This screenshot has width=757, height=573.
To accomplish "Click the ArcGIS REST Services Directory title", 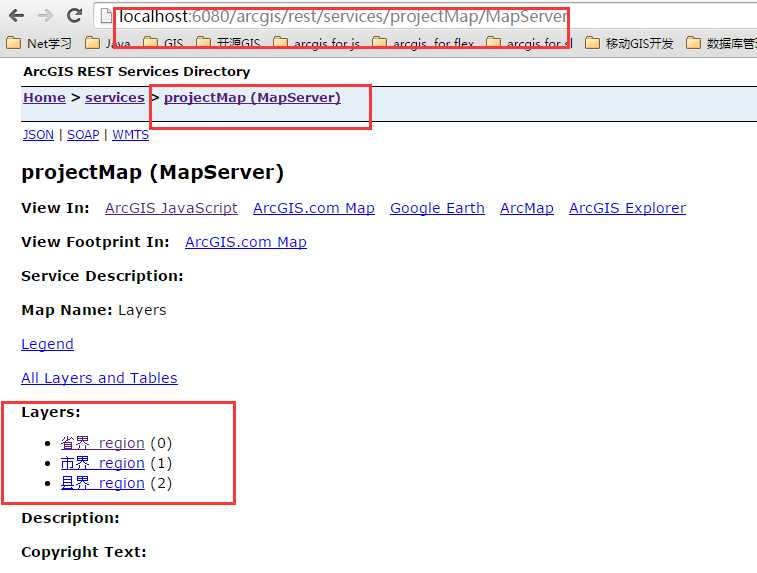I will coord(137,71).
